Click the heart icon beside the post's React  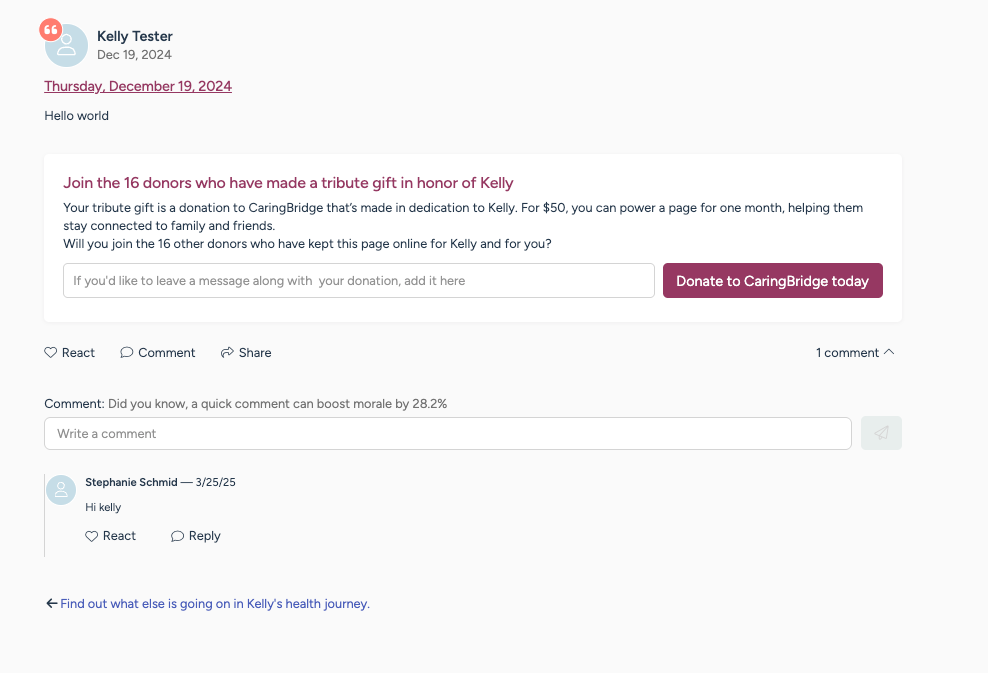coord(50,352)
